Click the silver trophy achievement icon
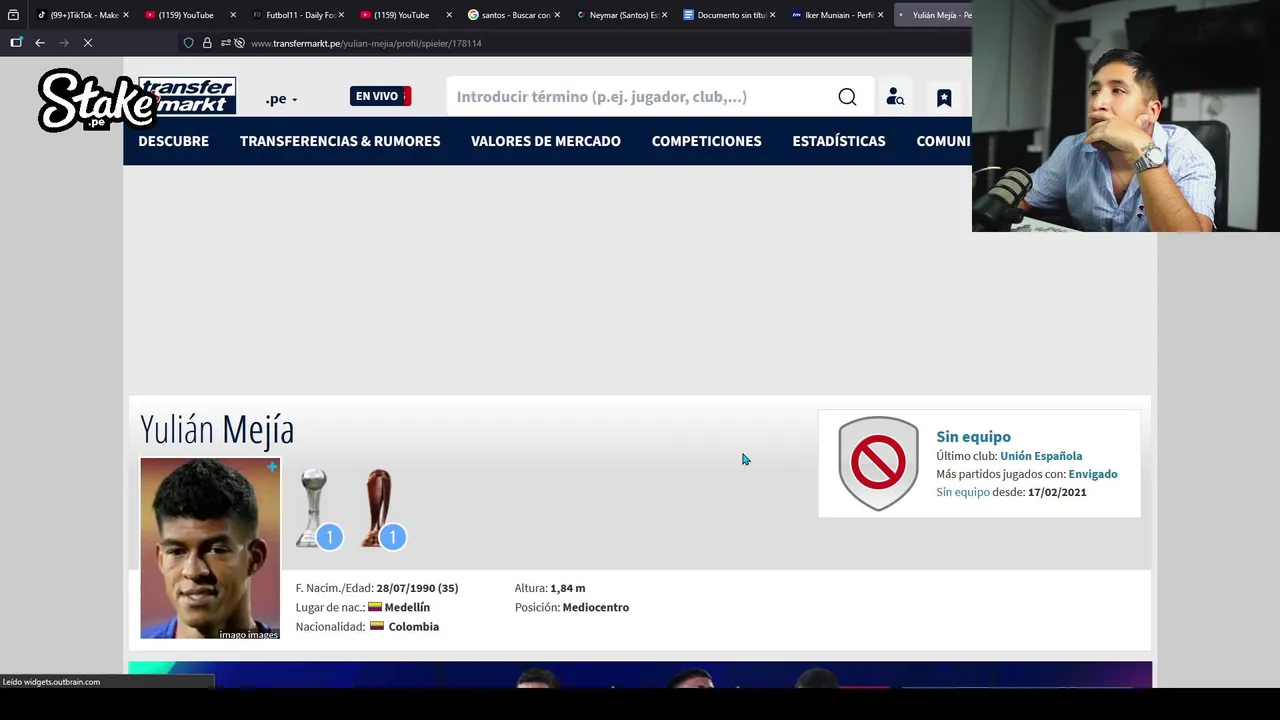 pos(315,508)
